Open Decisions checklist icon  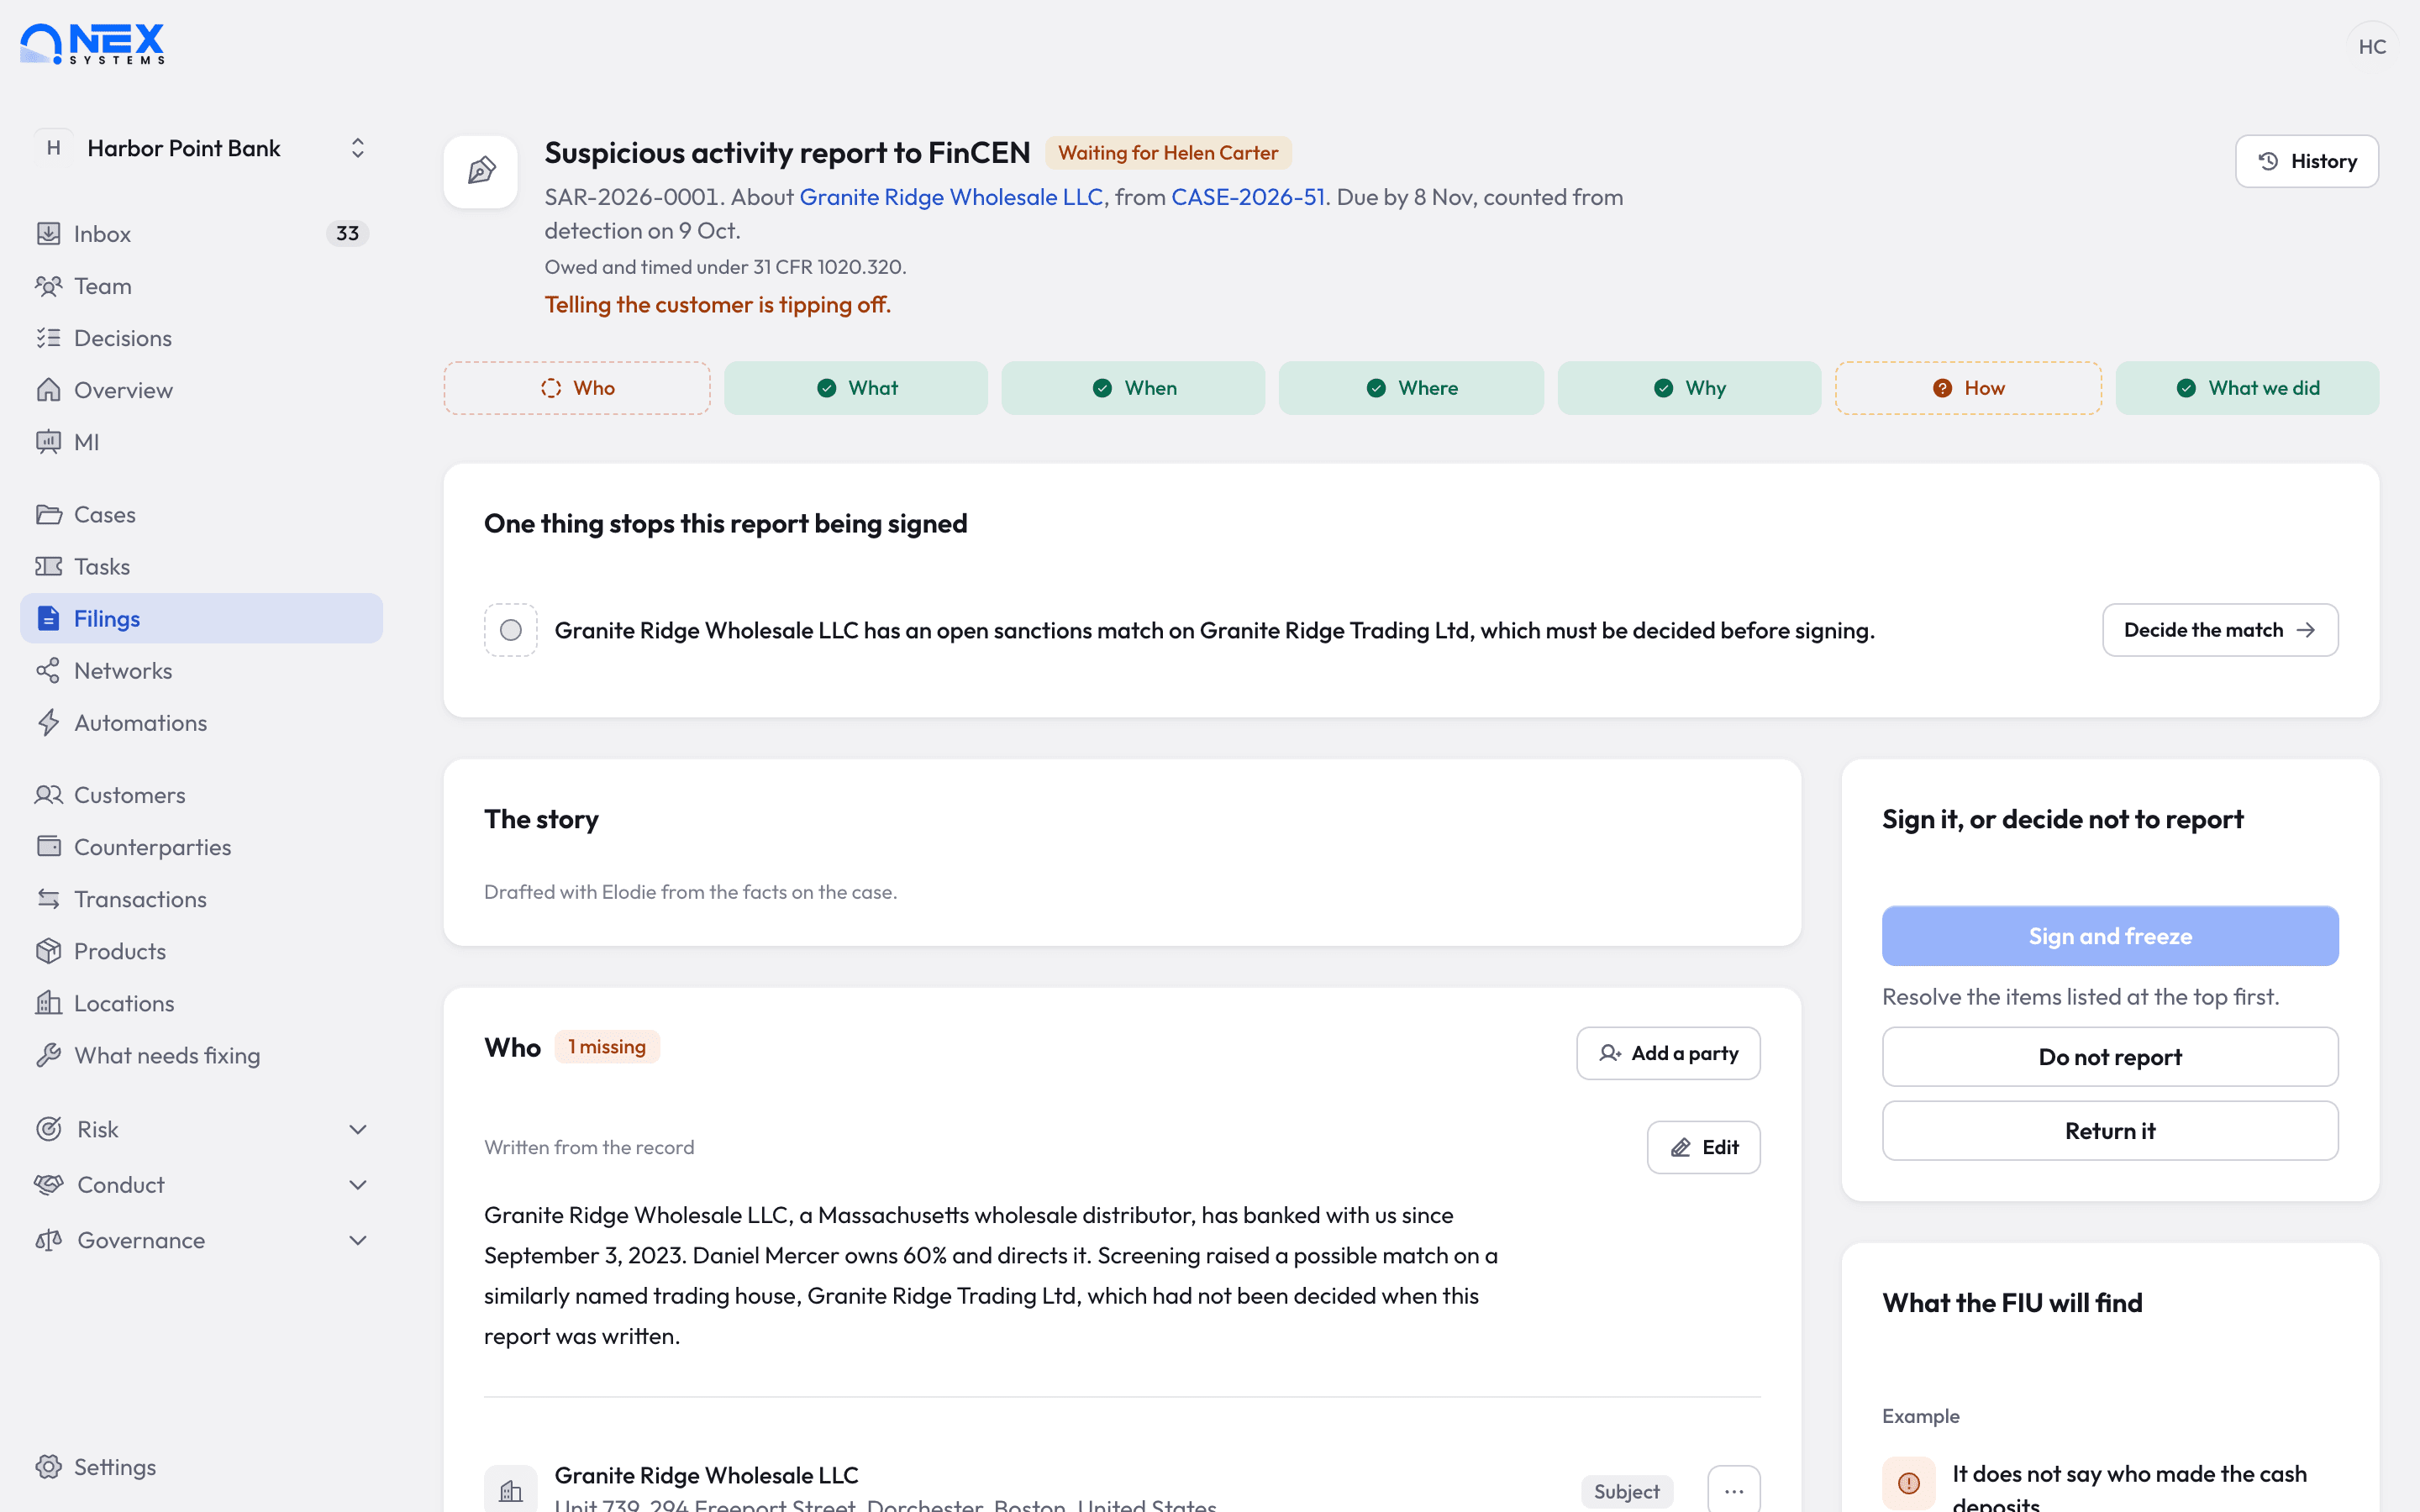(x=48, y=338)
